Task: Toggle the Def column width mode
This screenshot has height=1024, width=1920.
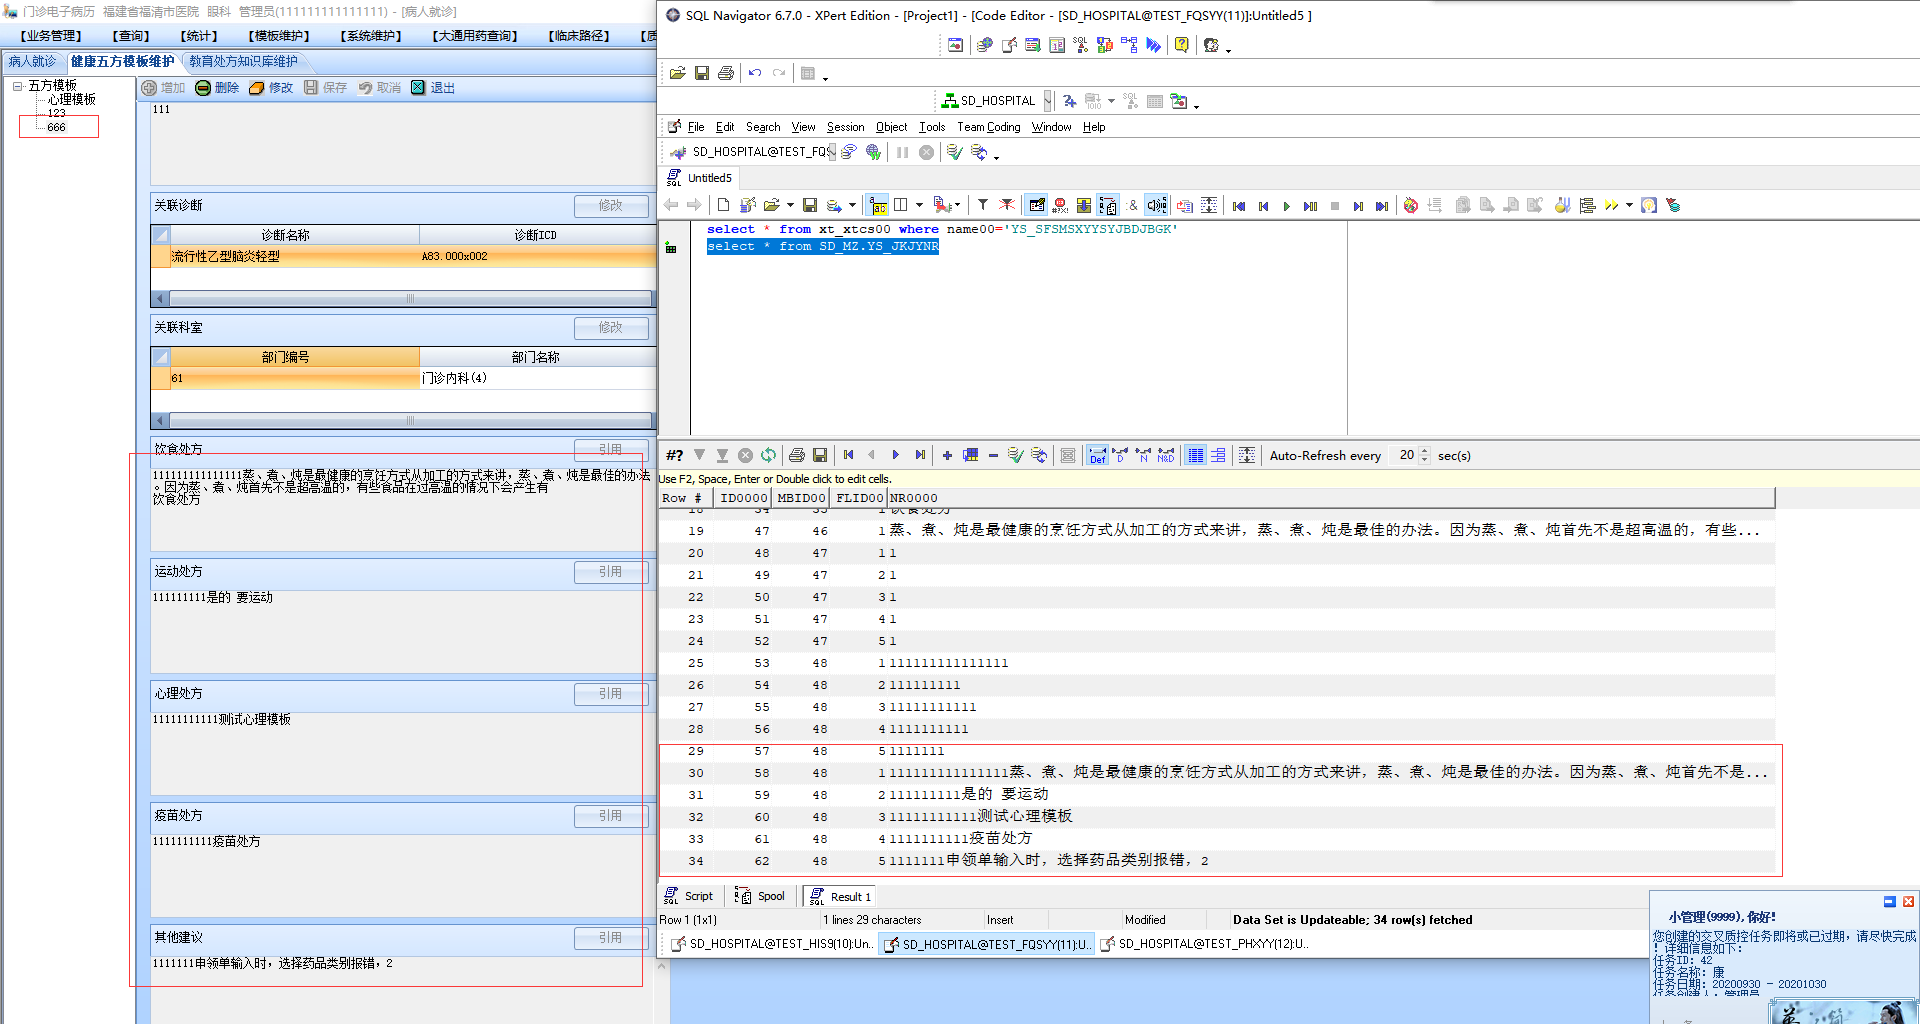Action: [1097, 455]
